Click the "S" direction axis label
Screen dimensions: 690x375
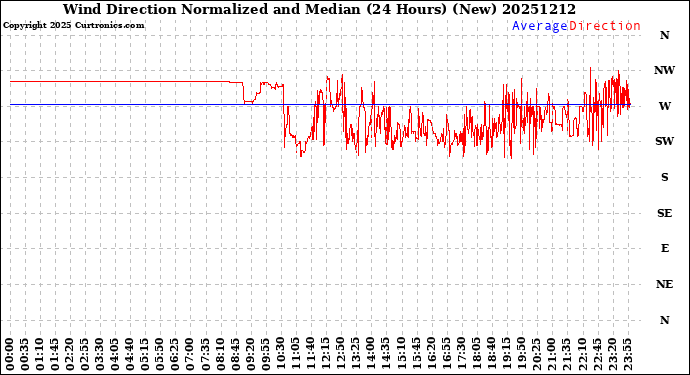[x=664, y=177]
